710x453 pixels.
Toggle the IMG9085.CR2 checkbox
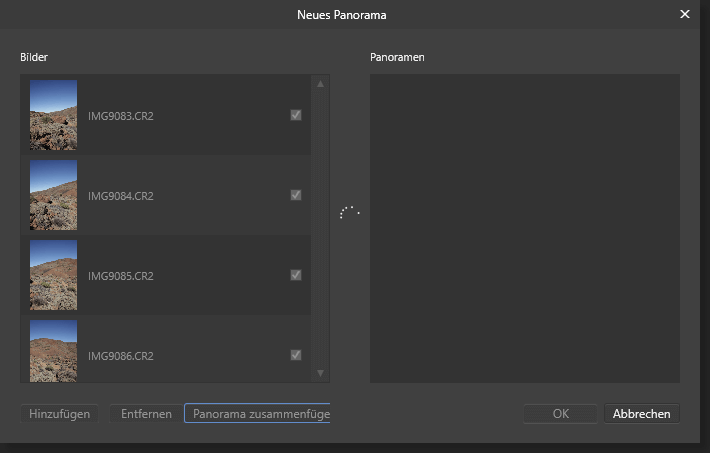click(x=296, y=275)
